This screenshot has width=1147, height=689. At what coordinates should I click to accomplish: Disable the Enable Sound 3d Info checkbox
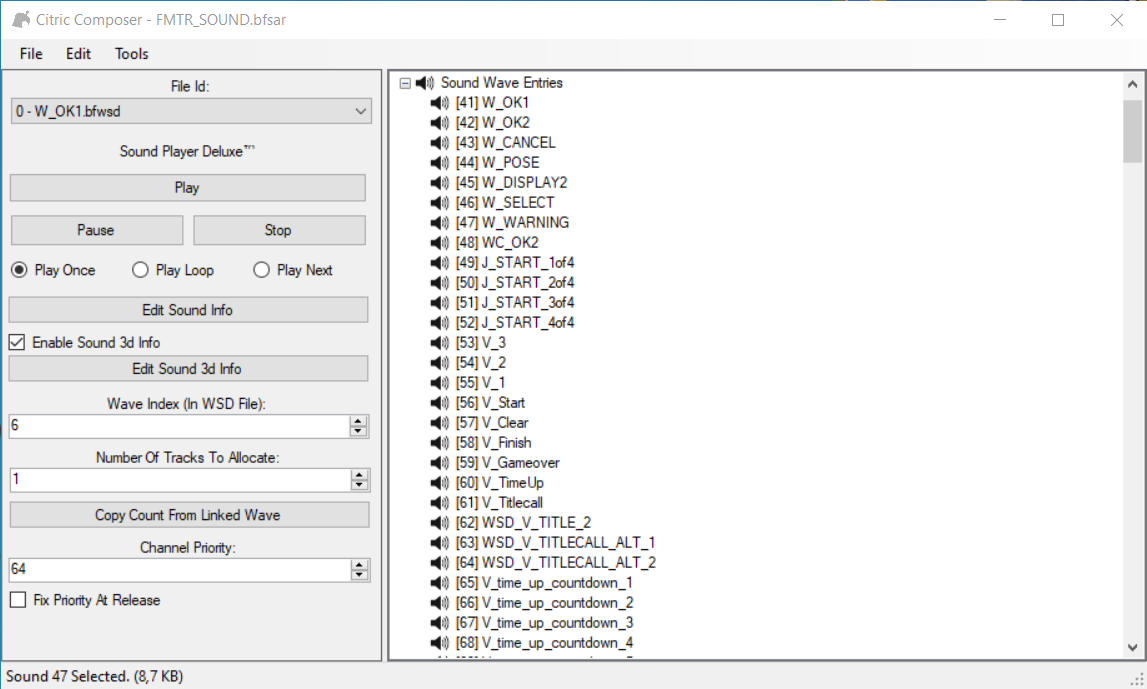coord(17,342)
